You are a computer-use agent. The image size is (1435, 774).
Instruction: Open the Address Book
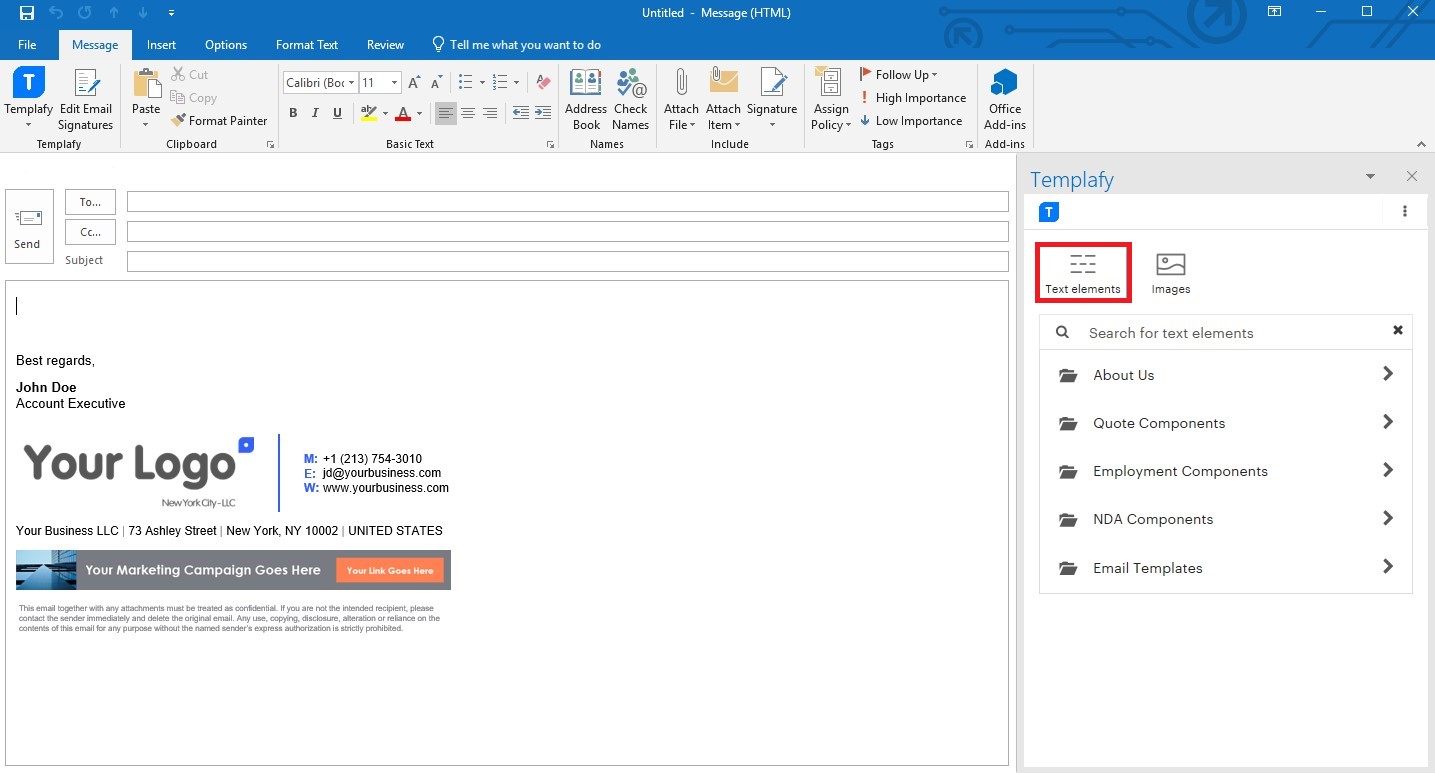coord(586,98)
